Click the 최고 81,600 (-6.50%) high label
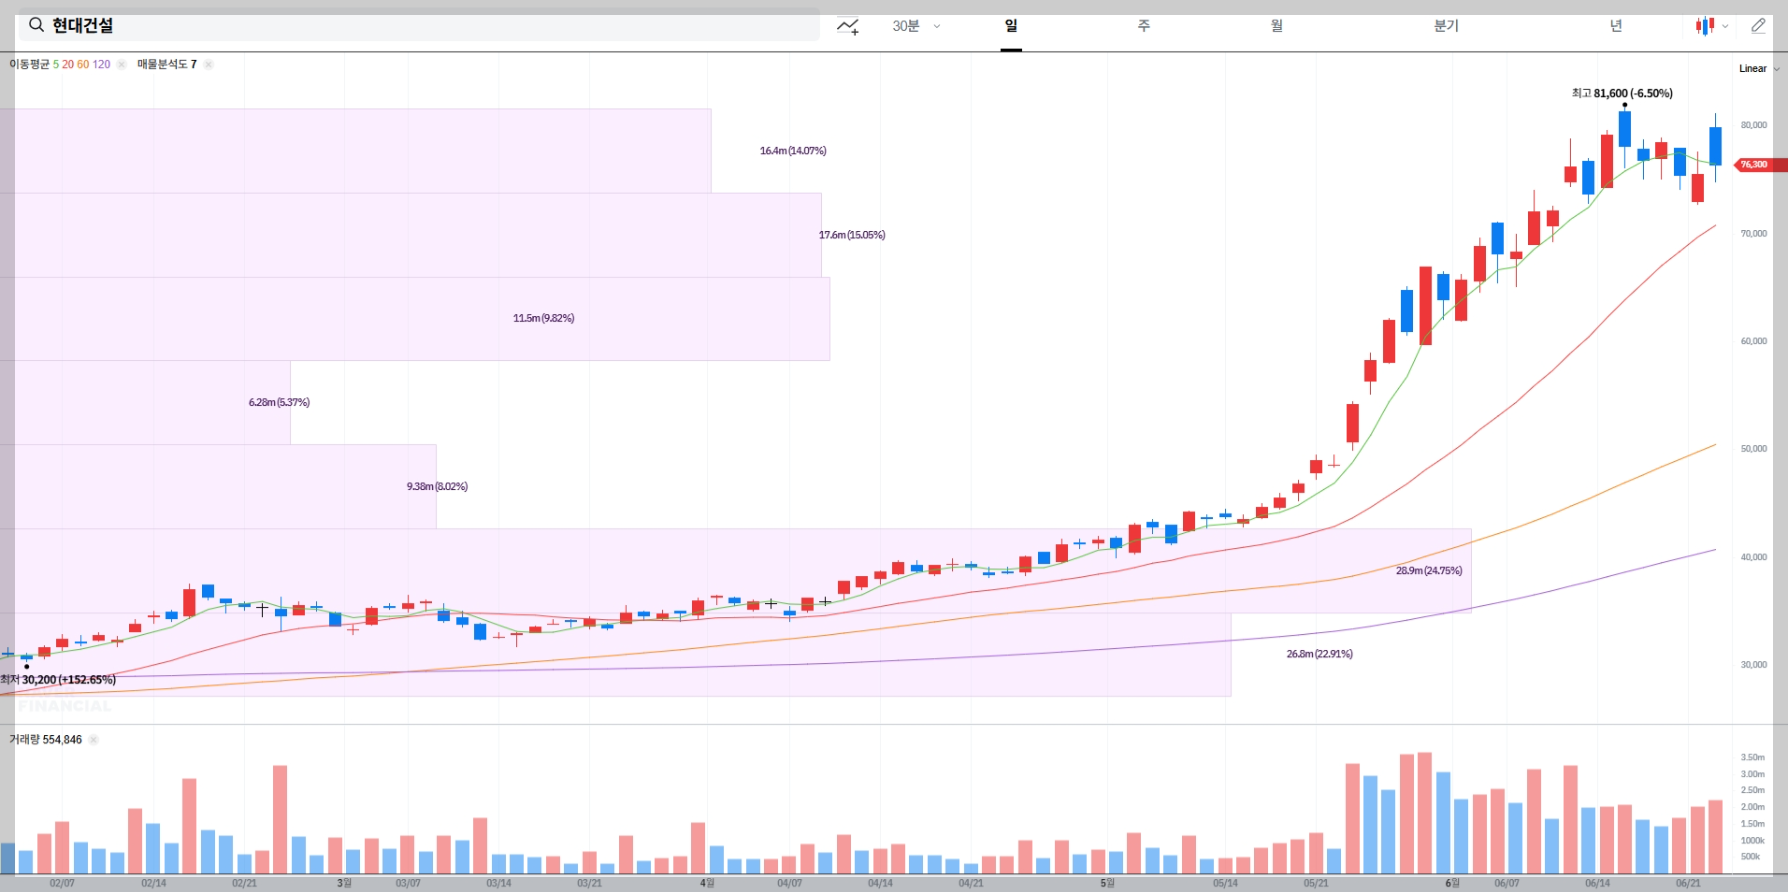1788x892 pixels. (x=1622, y=93)
